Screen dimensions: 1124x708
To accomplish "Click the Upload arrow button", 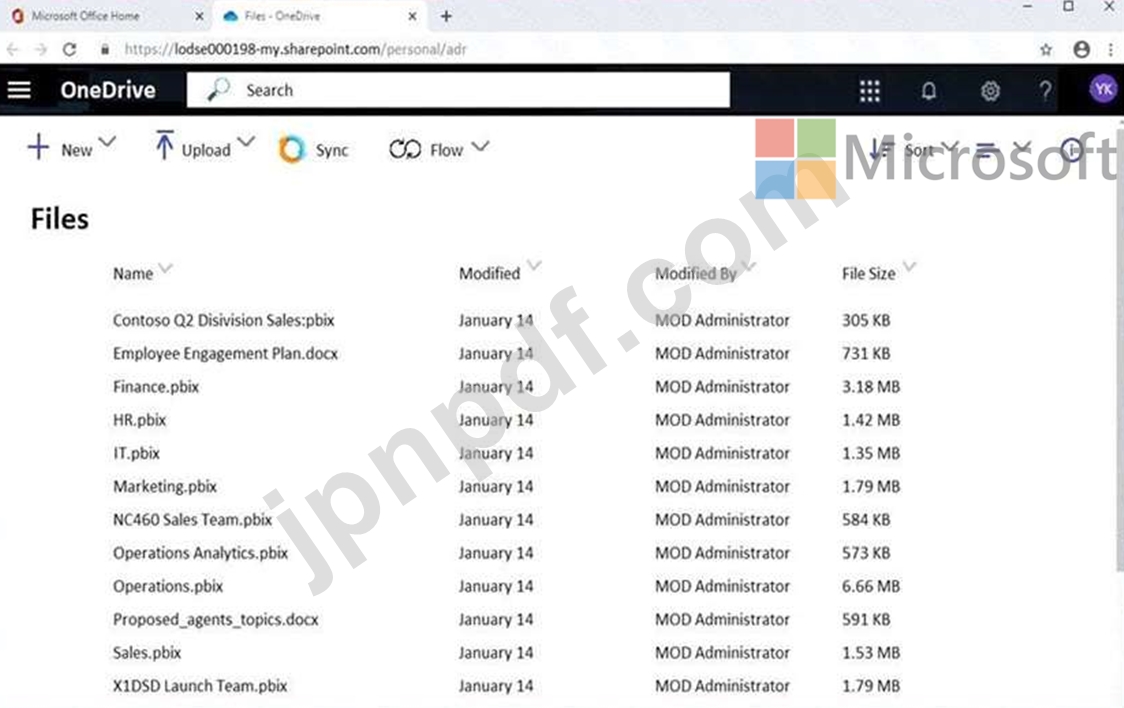I will pyautogui.click(x=193, y=147).
